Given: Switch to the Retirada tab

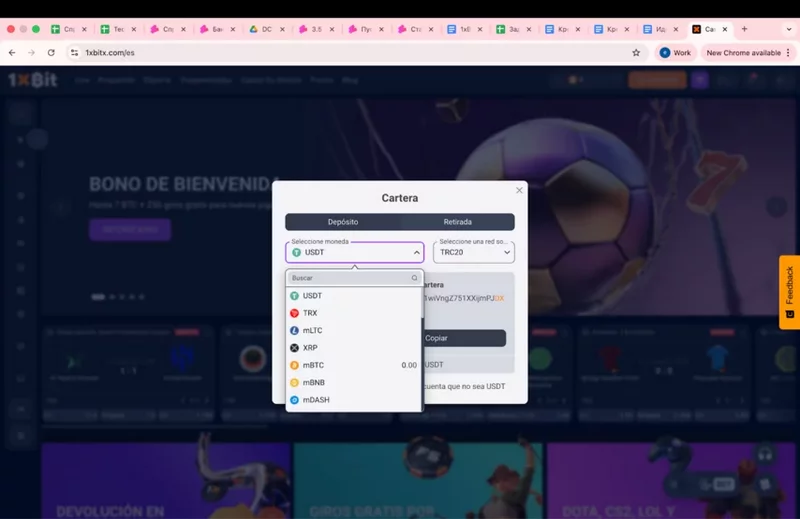Looking at the screenshot, I should tap(457, 222).
